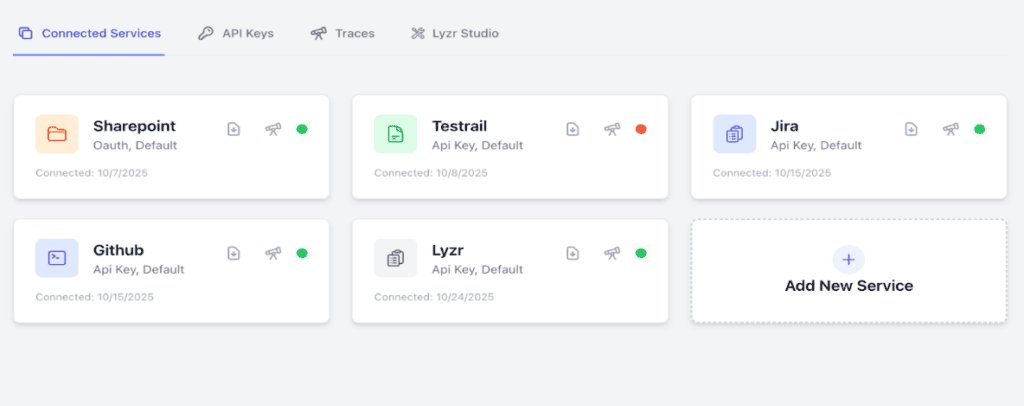Screen dimensions: 1024x406
Task: Open the telescope traces icon for Testrail
Action: click(x=612, y=129)
